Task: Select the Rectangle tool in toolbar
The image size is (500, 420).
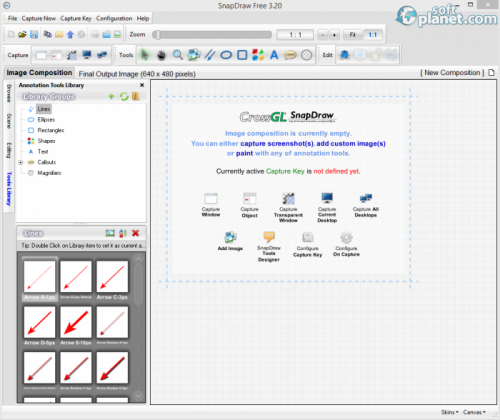Action: (242, 55)
